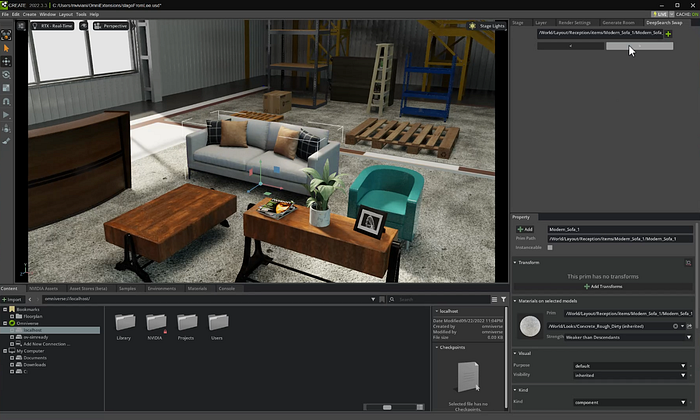The height and width of the screenshot is (420, 700).
Task: Choose the Move gizmo tool
Action: [x=6, y=61]
